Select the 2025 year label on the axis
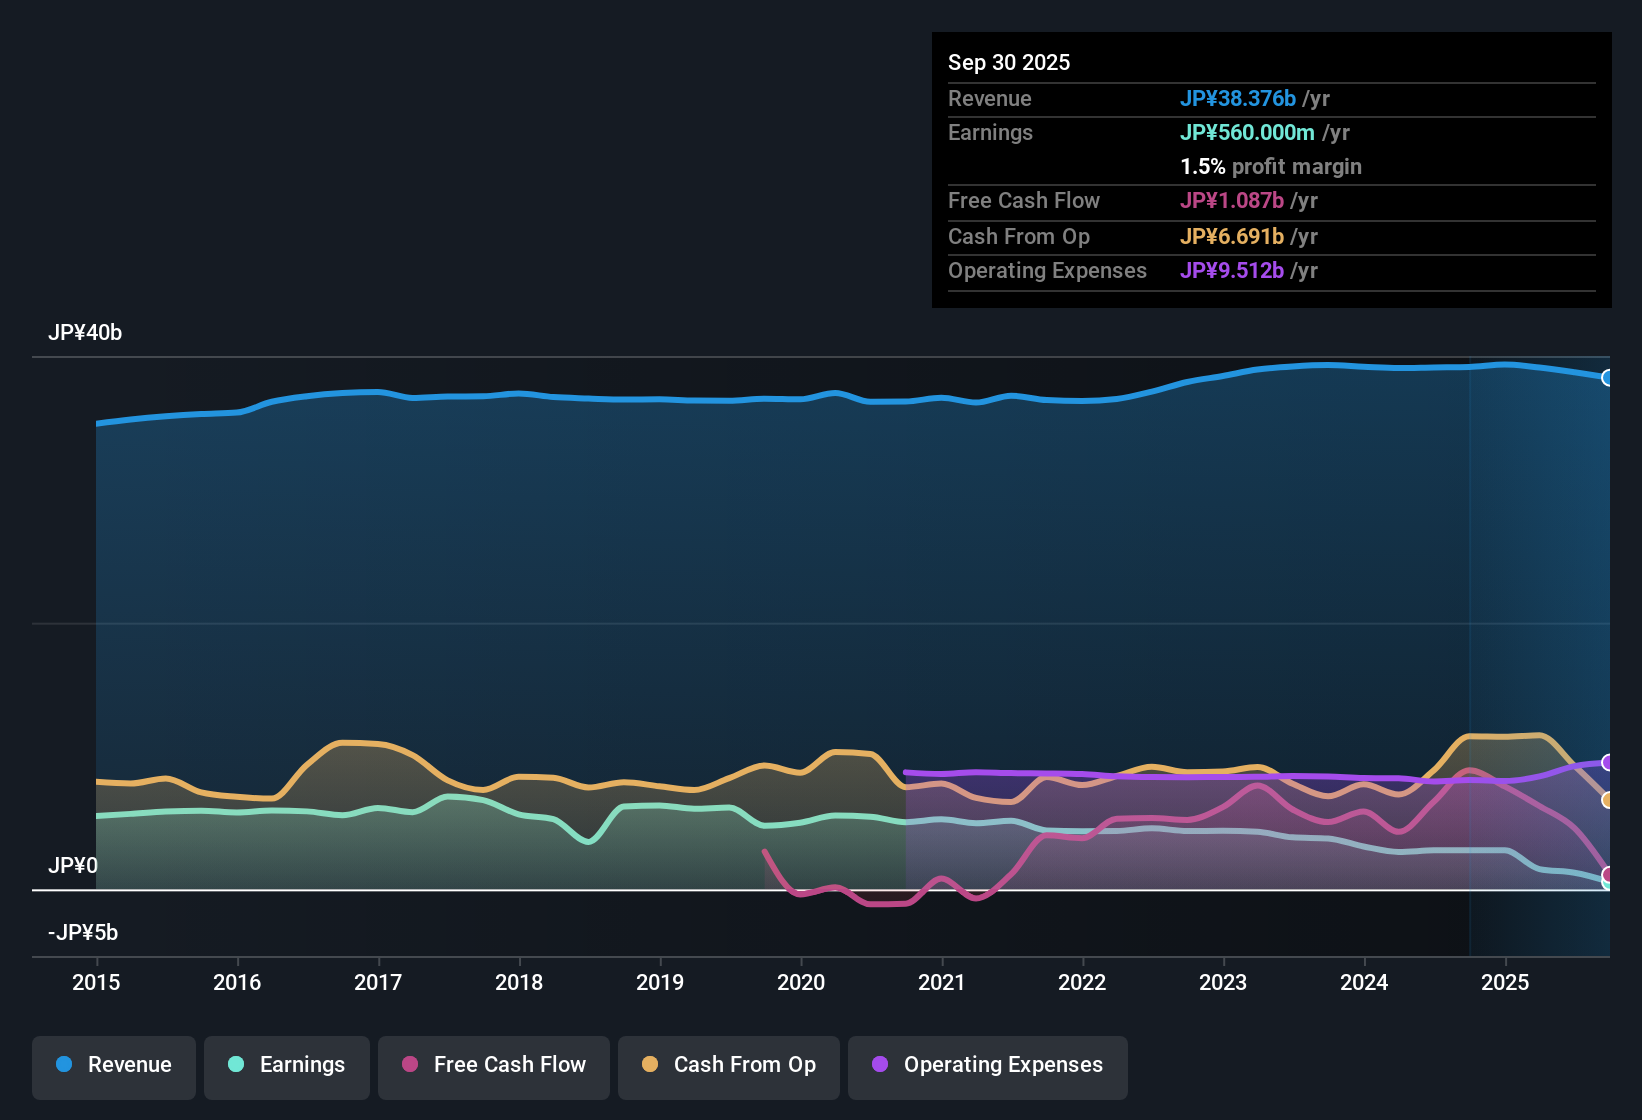1642x1120 pixels. [1506, 983]
